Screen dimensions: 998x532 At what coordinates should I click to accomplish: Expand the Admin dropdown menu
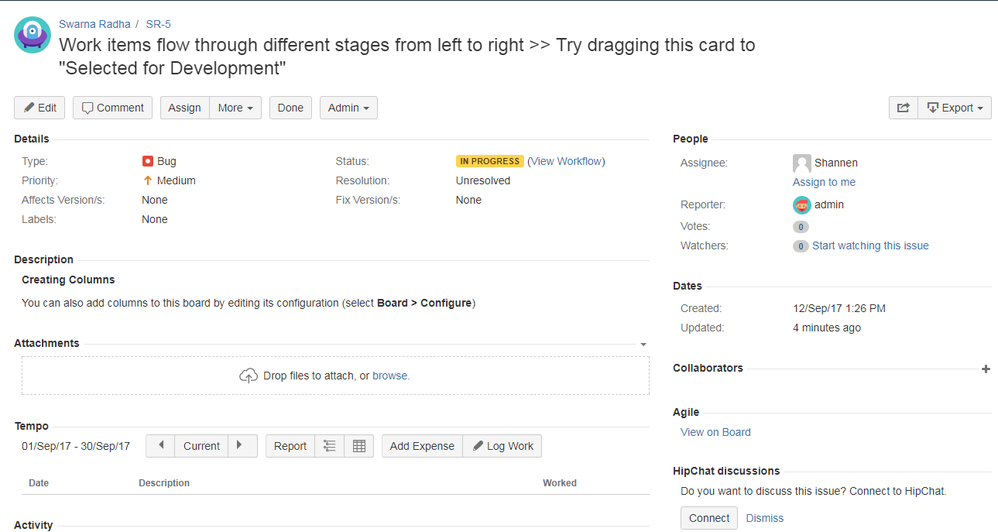pyautogui.click(x=348, y=108)
